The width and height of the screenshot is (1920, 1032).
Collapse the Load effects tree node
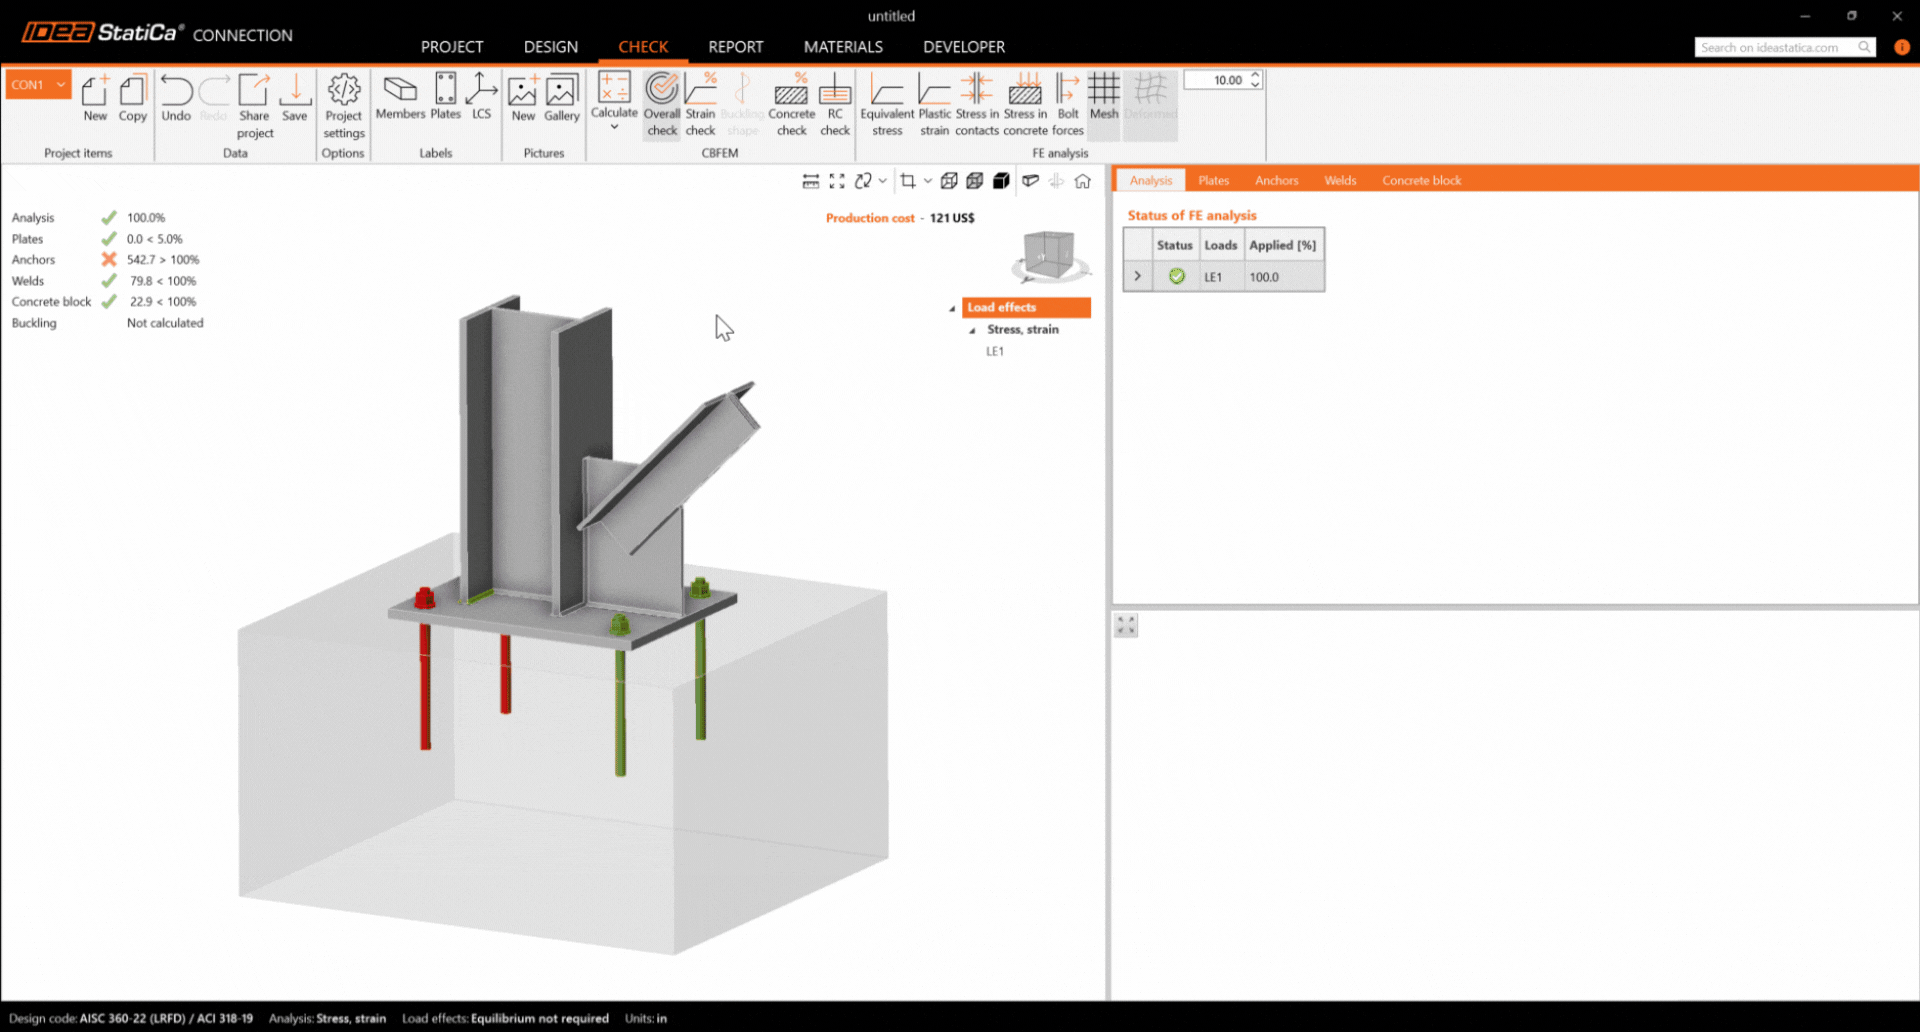(952, 308)
